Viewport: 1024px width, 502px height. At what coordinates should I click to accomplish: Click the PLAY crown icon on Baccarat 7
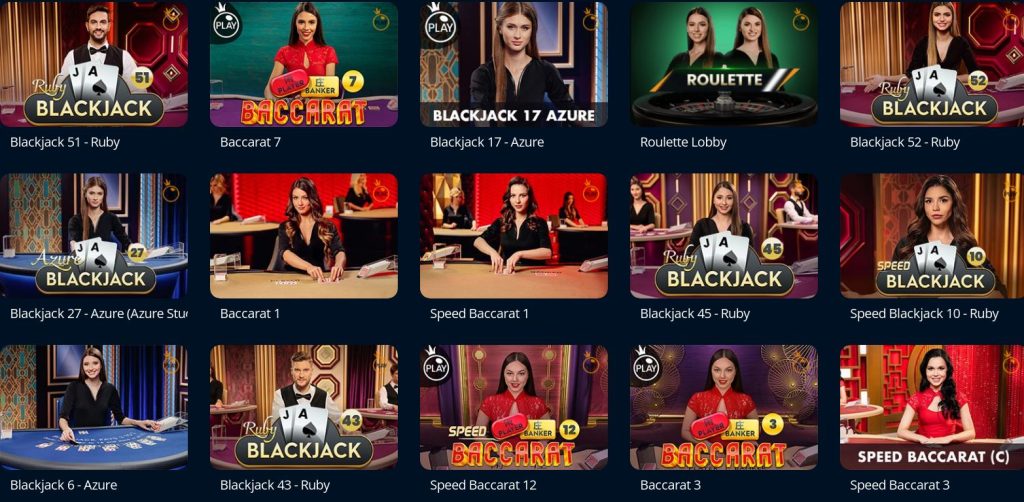227,24
